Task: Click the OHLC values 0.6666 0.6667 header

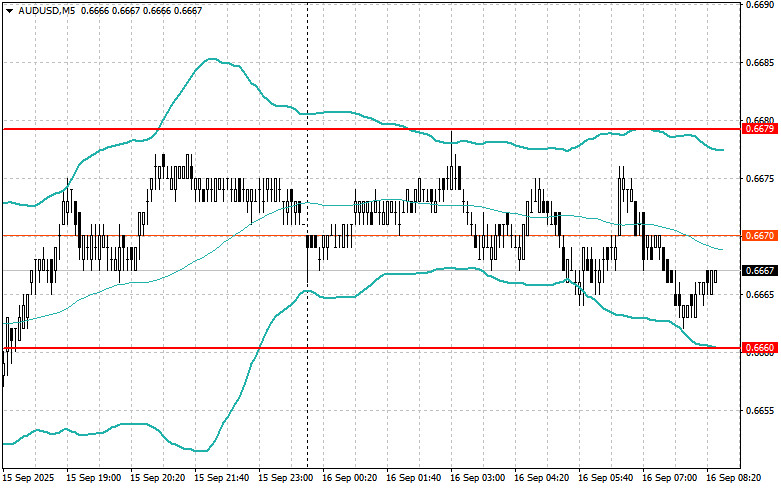Action: click(141, 10)
